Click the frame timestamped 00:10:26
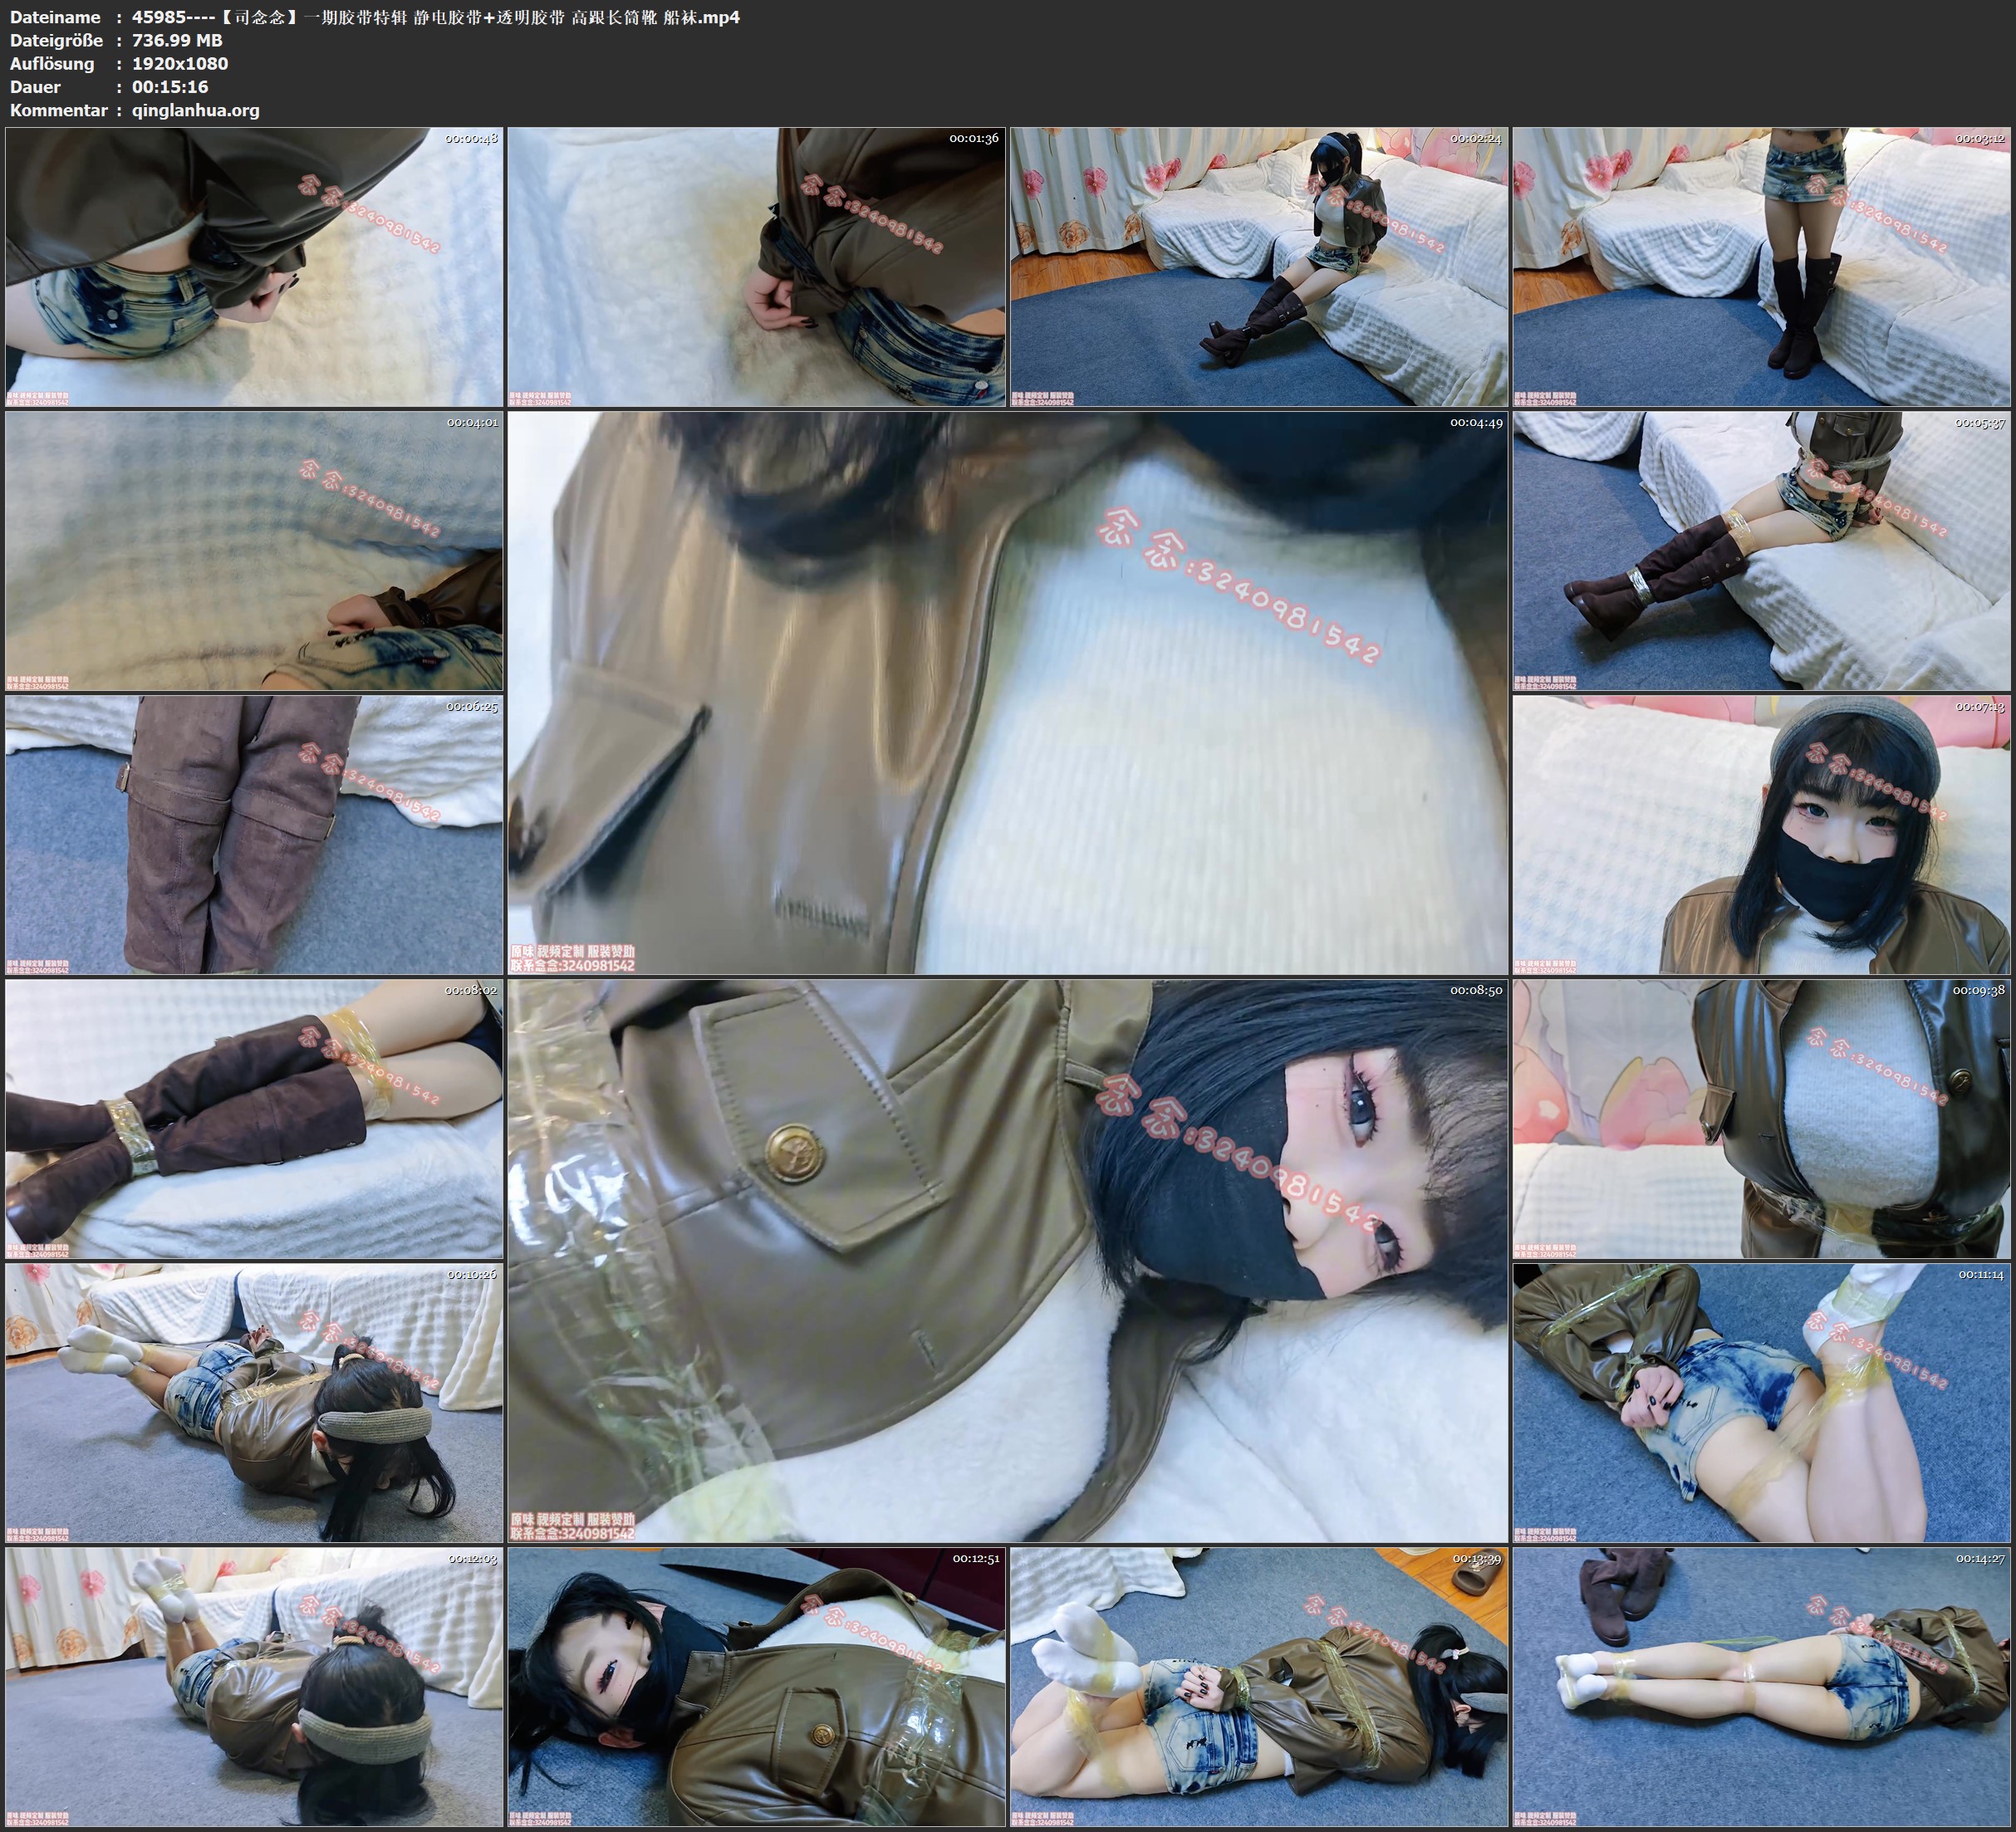 254,1403
